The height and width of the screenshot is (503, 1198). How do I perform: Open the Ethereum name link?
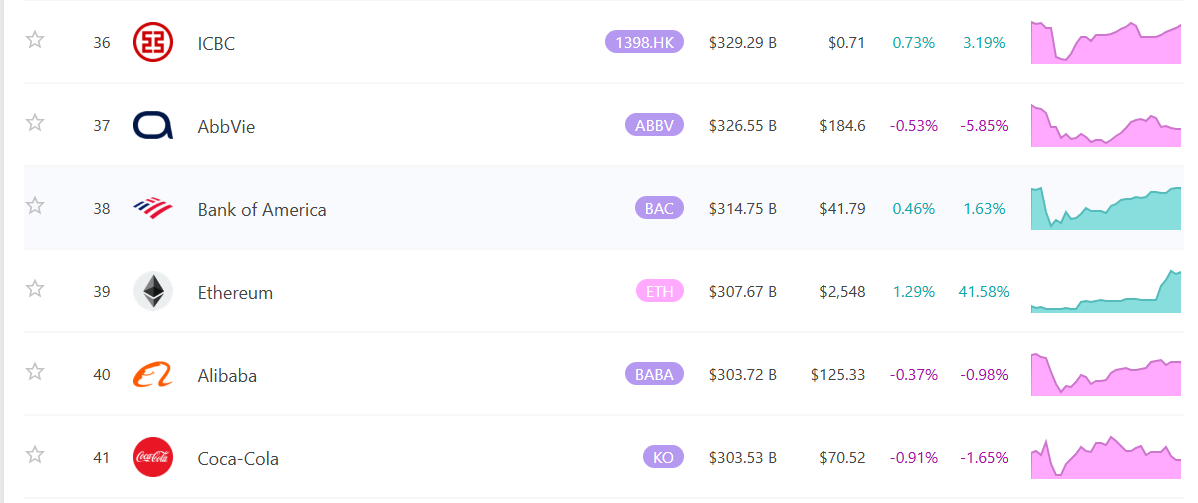[x=235, y=292]
